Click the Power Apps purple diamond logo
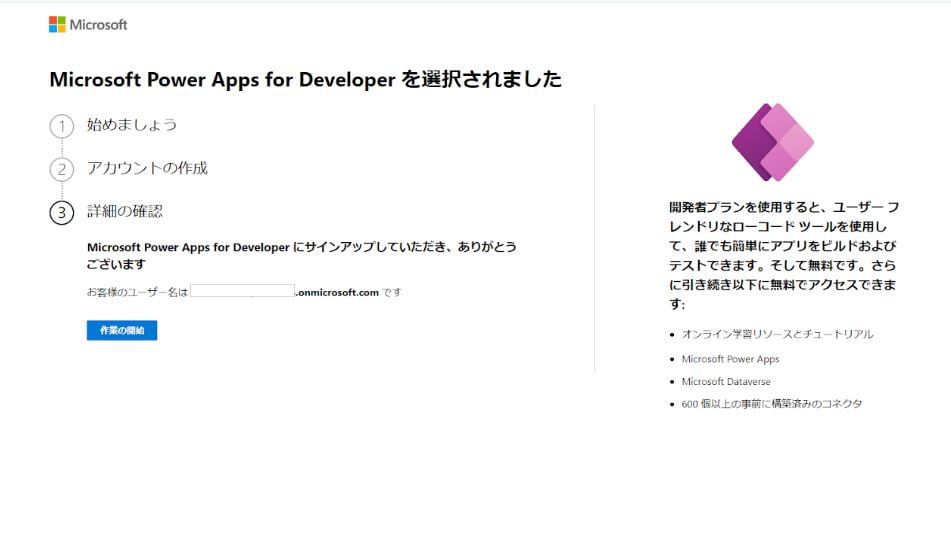 [772, 142]
